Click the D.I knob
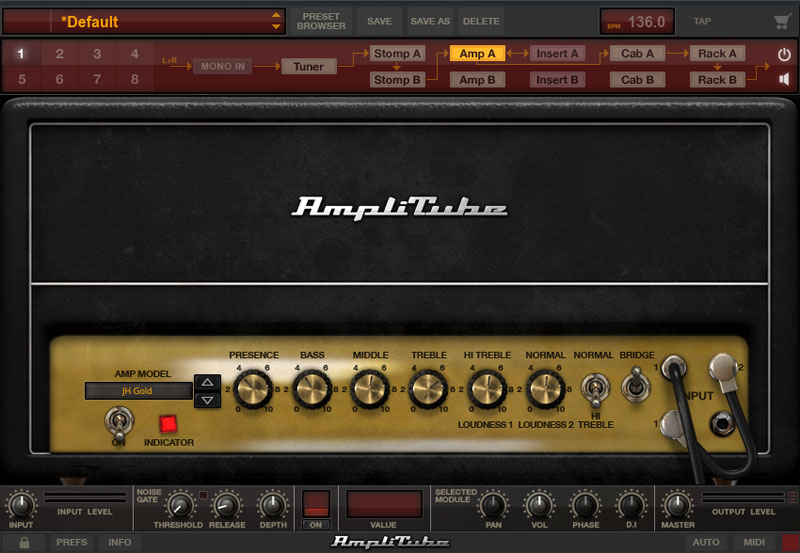Viewport: 800px width, 553px height. tap(631, 506)
